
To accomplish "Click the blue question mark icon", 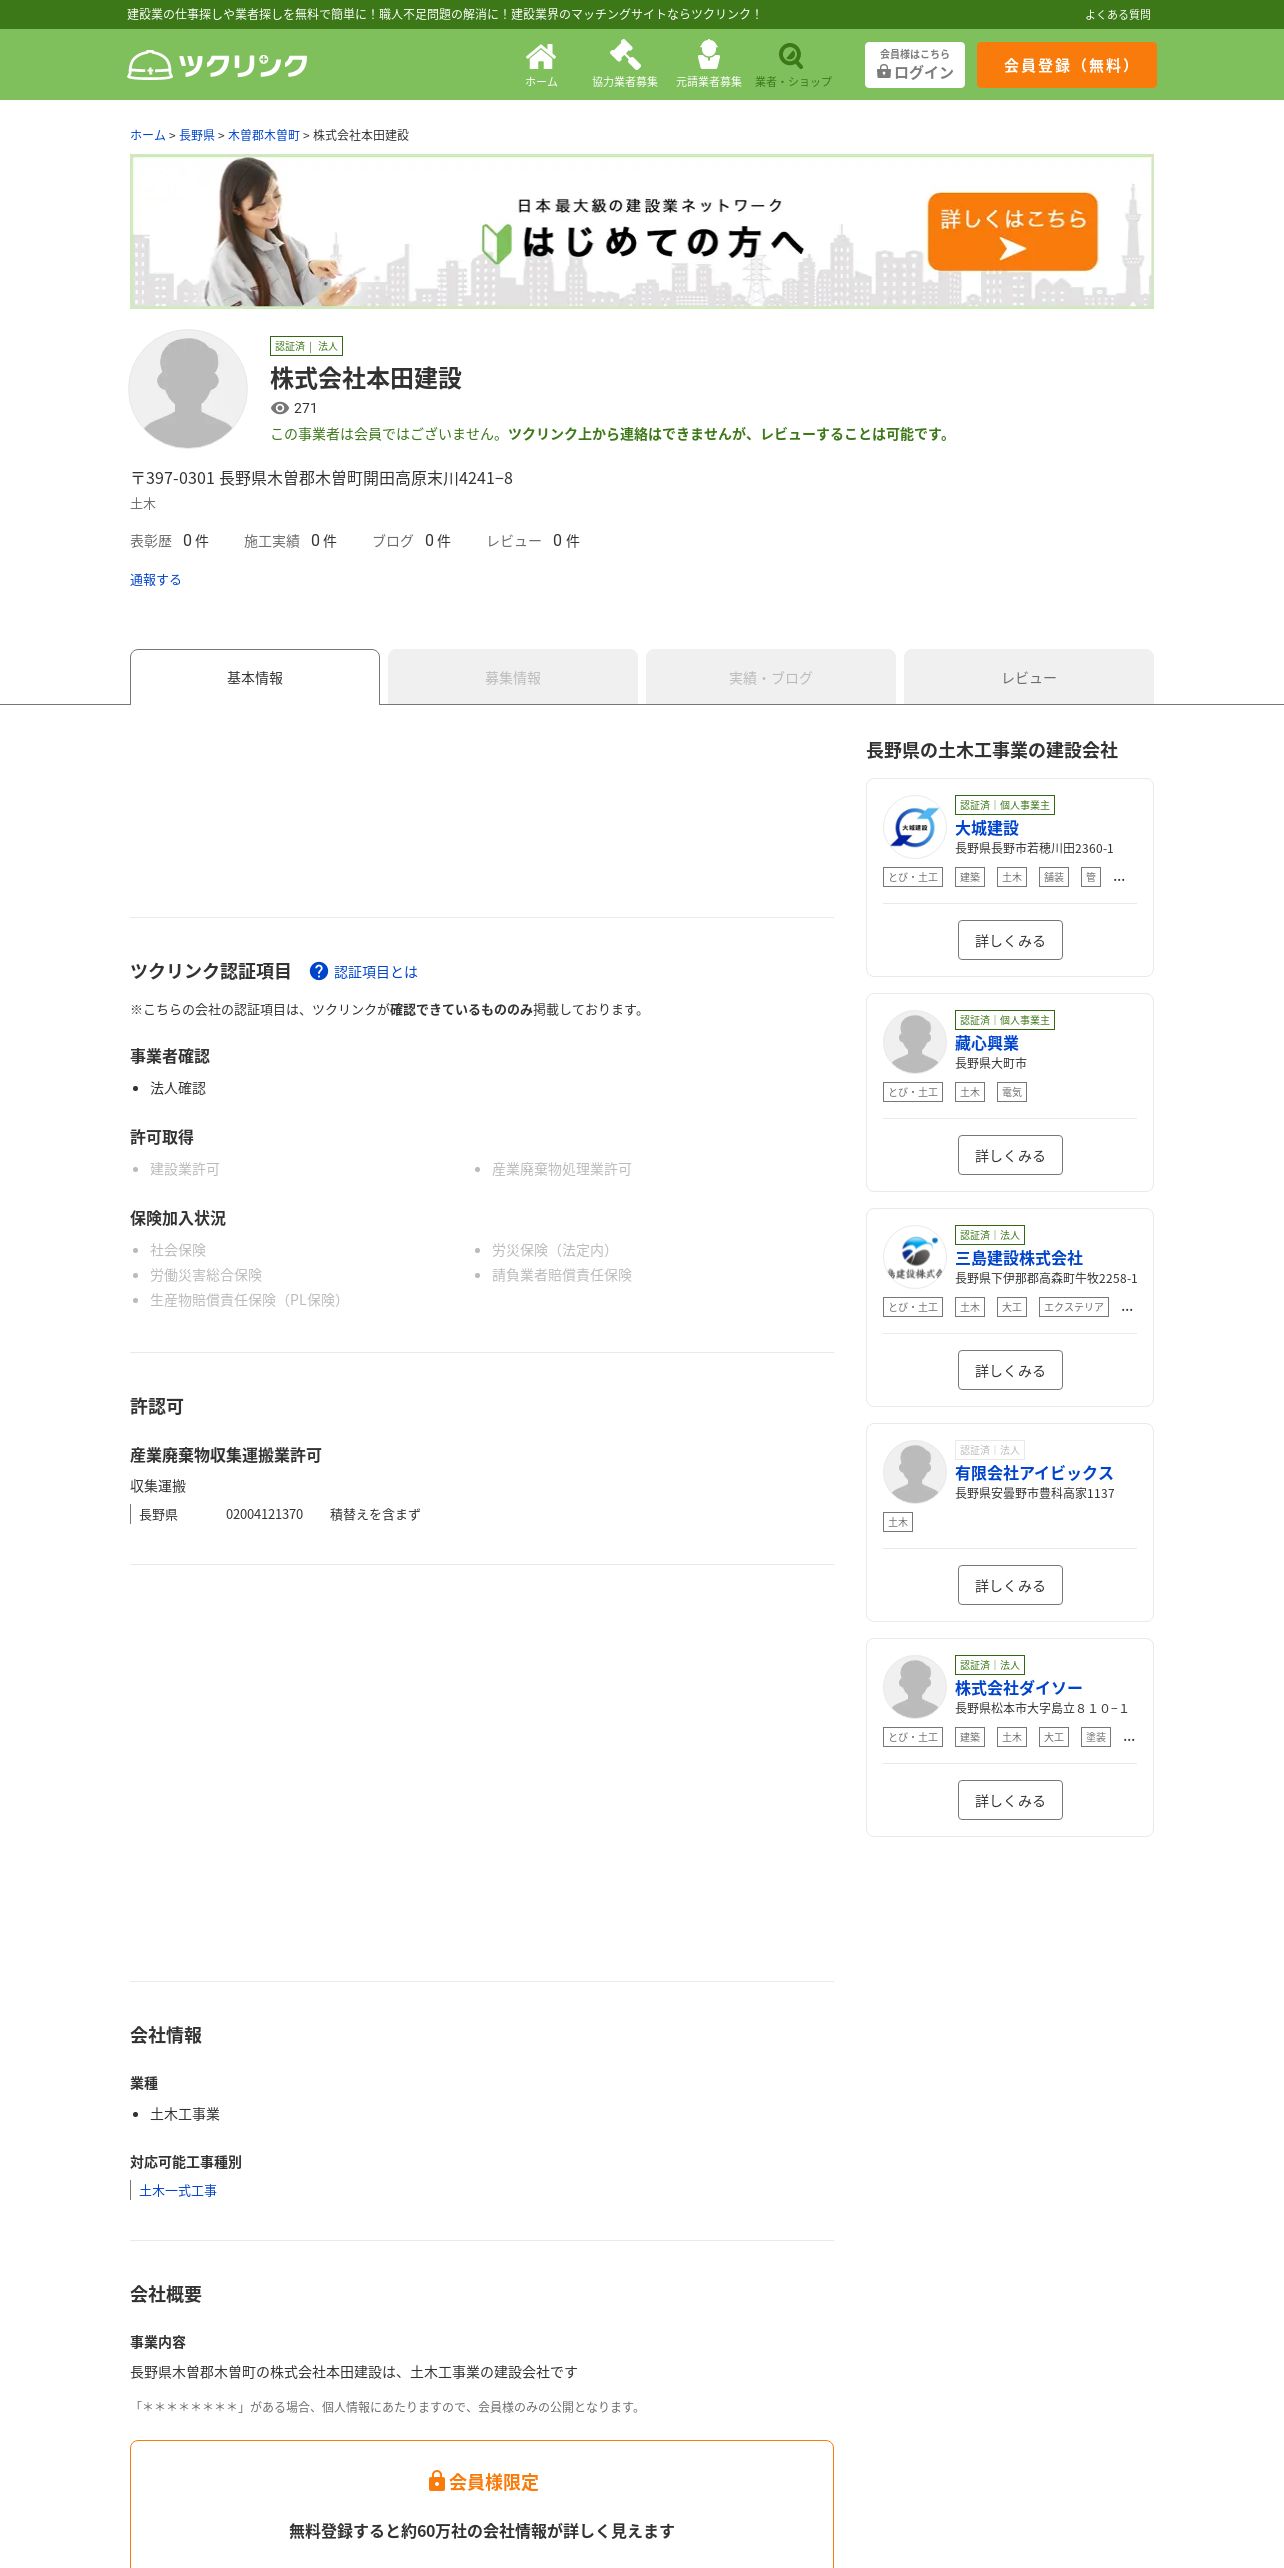I will 319,971.
